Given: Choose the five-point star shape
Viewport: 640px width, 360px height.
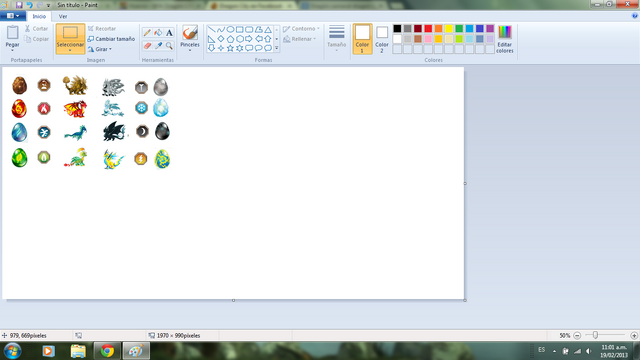Looking at the screenshot, I should [x=230, y=48].
